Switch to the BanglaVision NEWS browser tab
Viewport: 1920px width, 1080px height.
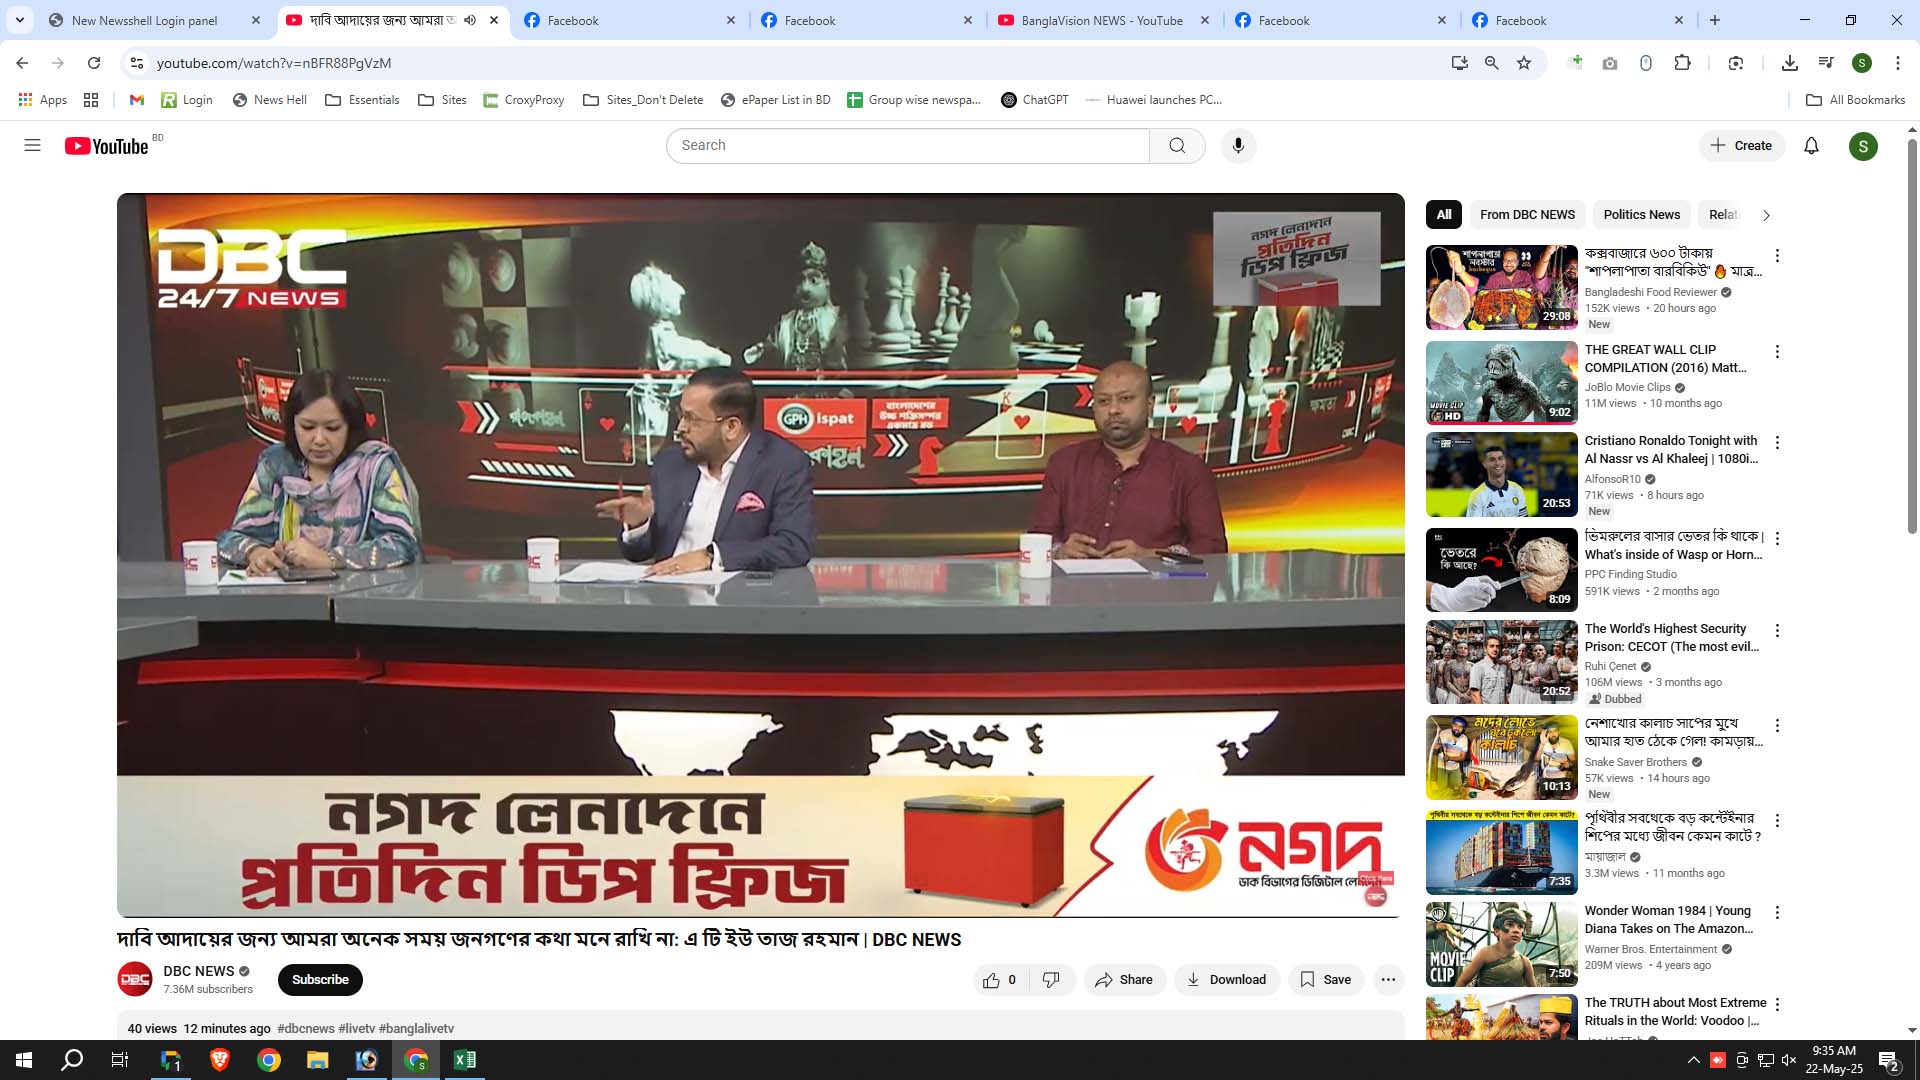coord(1100,20)
